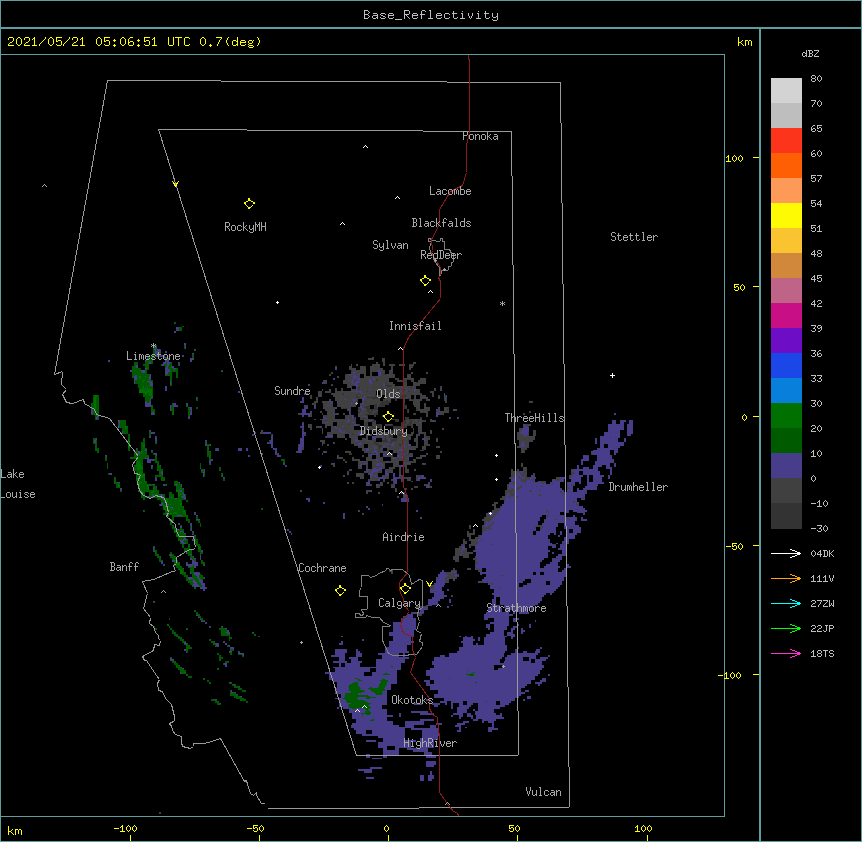This screenshot has width=862, height=842.
Task: Click the yellow diamond marker south of RedDeer
Action: coord(426,281)
